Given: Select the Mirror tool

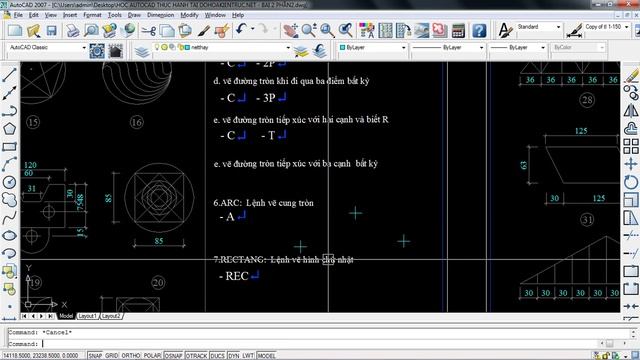Looking at the screenshot, I should [631, 111].
